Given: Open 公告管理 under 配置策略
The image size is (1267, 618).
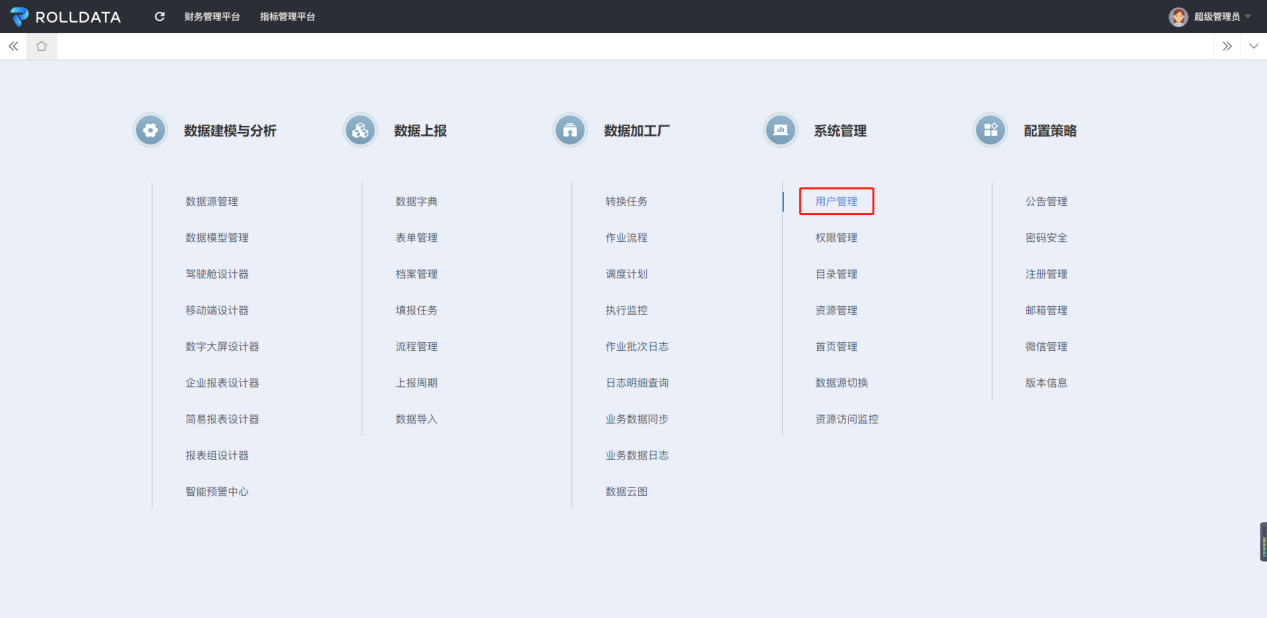Looking at the screenshot, I should pos(1046,202).
